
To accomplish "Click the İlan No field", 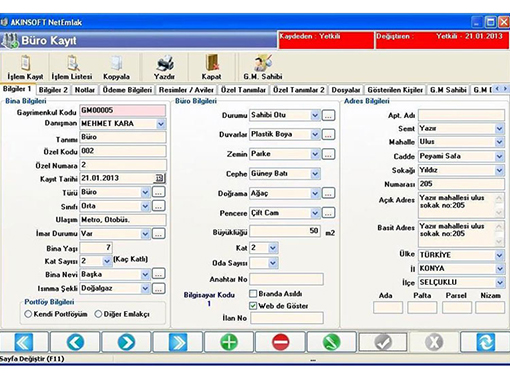I will coord(287,318).
